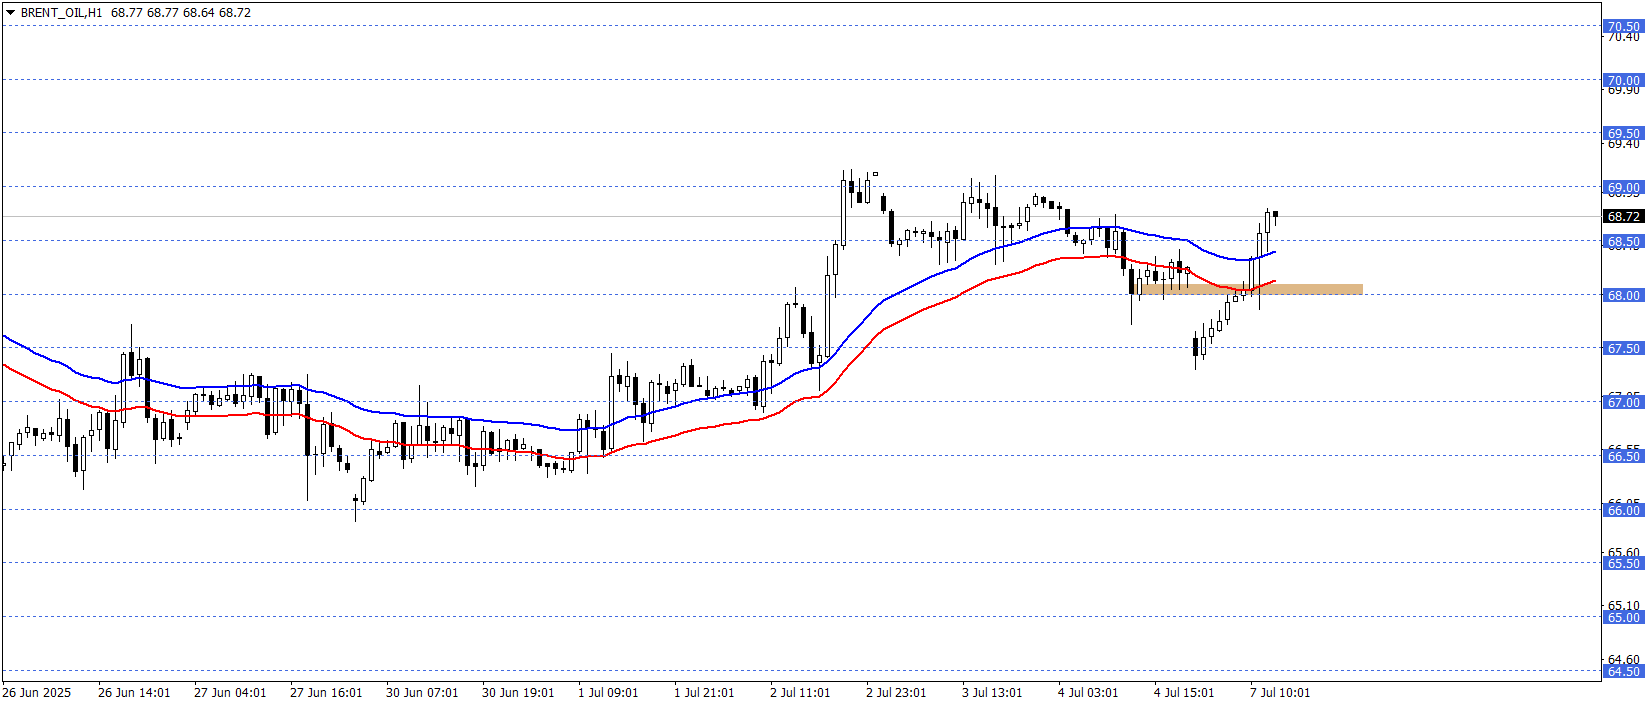Screen dimensions: 1651x705
Task: Click the 27 Jun 04:01 time label
Action: tap(230, 692)
